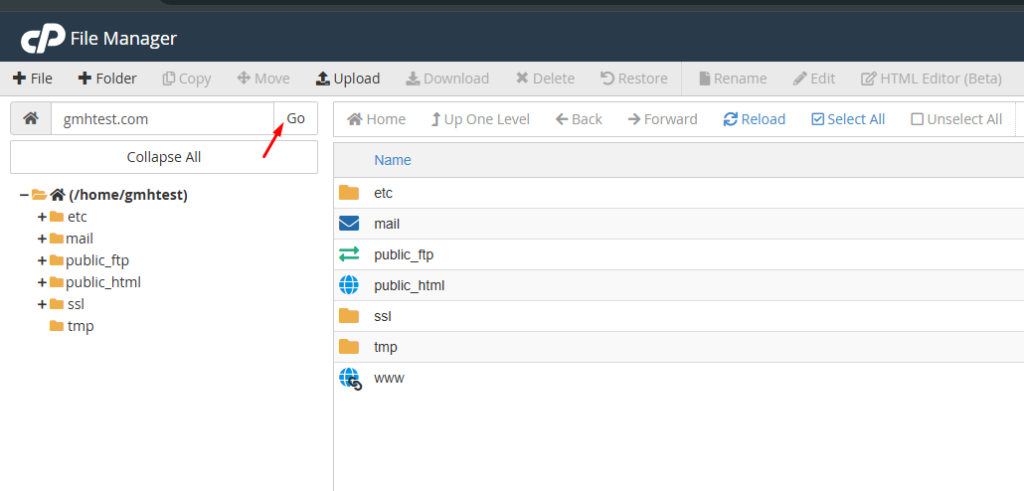Click Upload in the top toolbar
The height and width of the screenshot is (491, 1024).
[347, 78]
